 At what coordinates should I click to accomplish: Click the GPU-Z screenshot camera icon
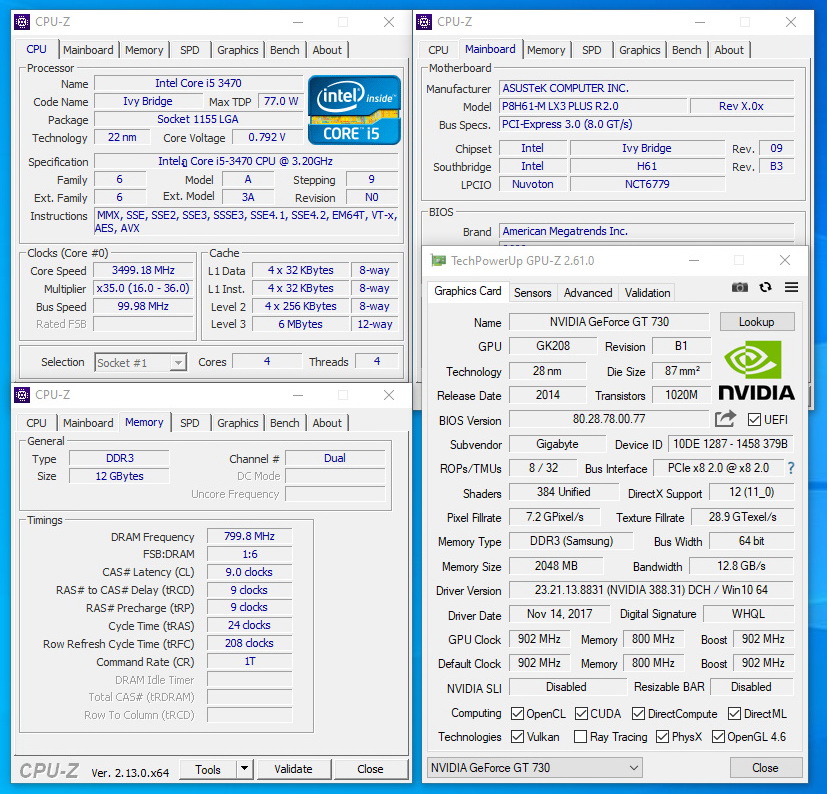coord(739,288)
